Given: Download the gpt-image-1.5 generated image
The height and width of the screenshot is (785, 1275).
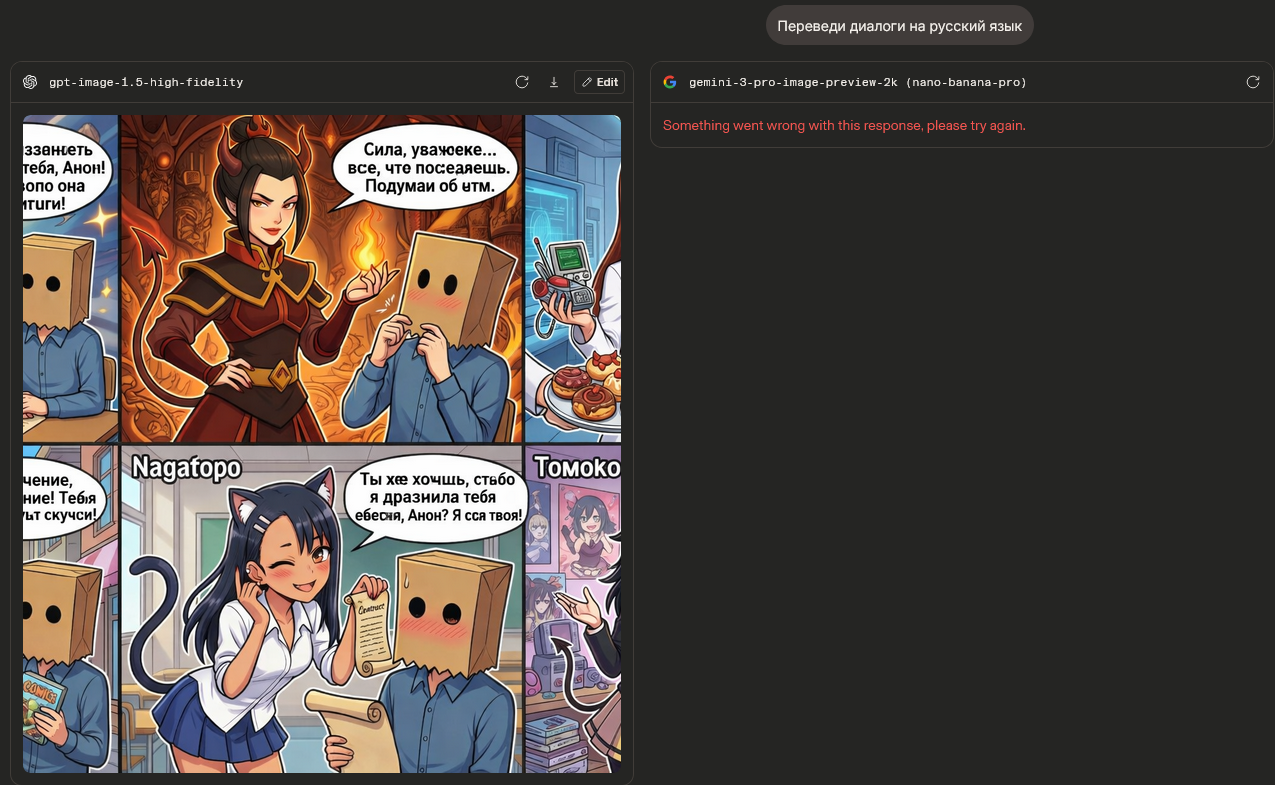Looking at the screenshot, I should 554,82.
